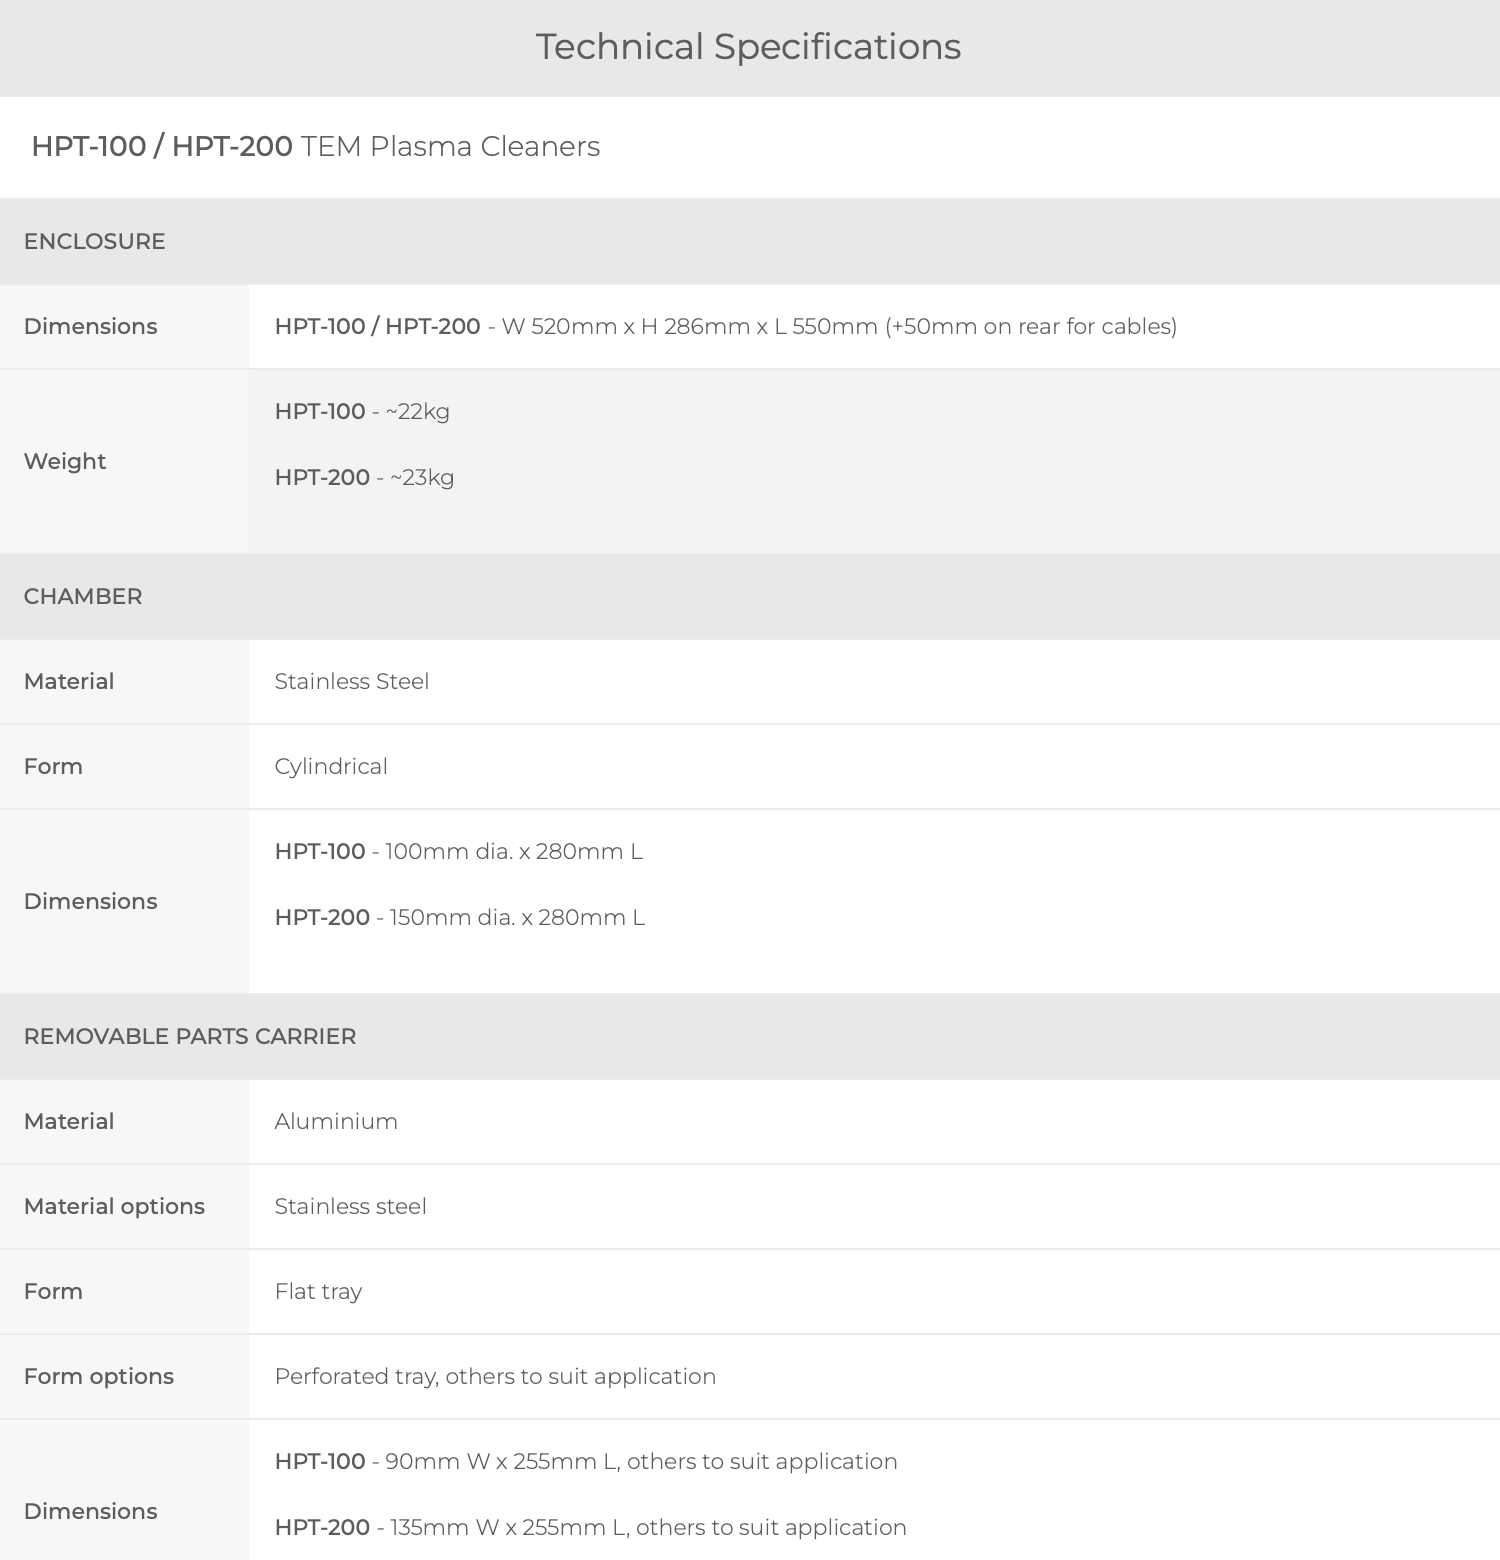1500x1560 pixels.
Task: Click the Material options row label
Action: [x=114, y=1206]
